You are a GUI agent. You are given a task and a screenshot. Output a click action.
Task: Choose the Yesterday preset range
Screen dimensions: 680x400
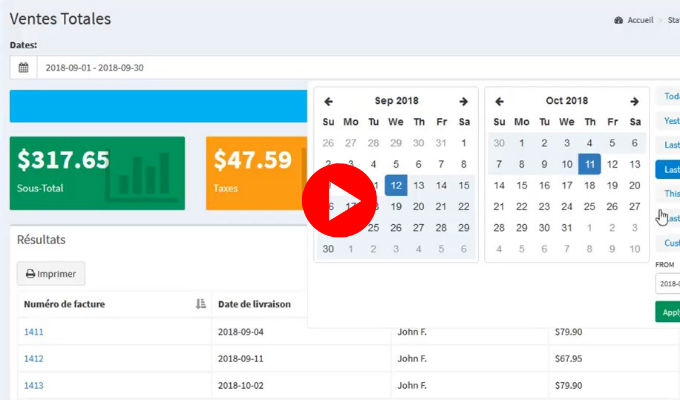(x=668, y=121)
